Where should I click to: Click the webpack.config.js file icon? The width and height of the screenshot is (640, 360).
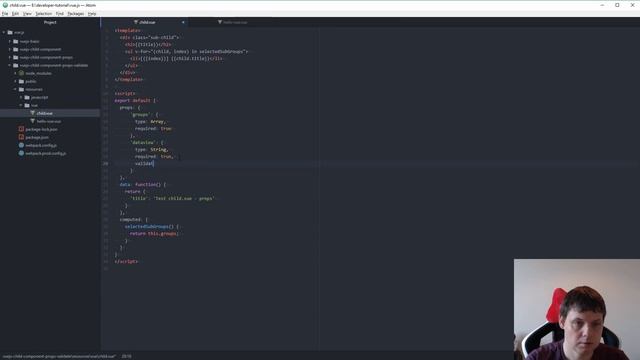pyautogui.click(x=21, y=145)
